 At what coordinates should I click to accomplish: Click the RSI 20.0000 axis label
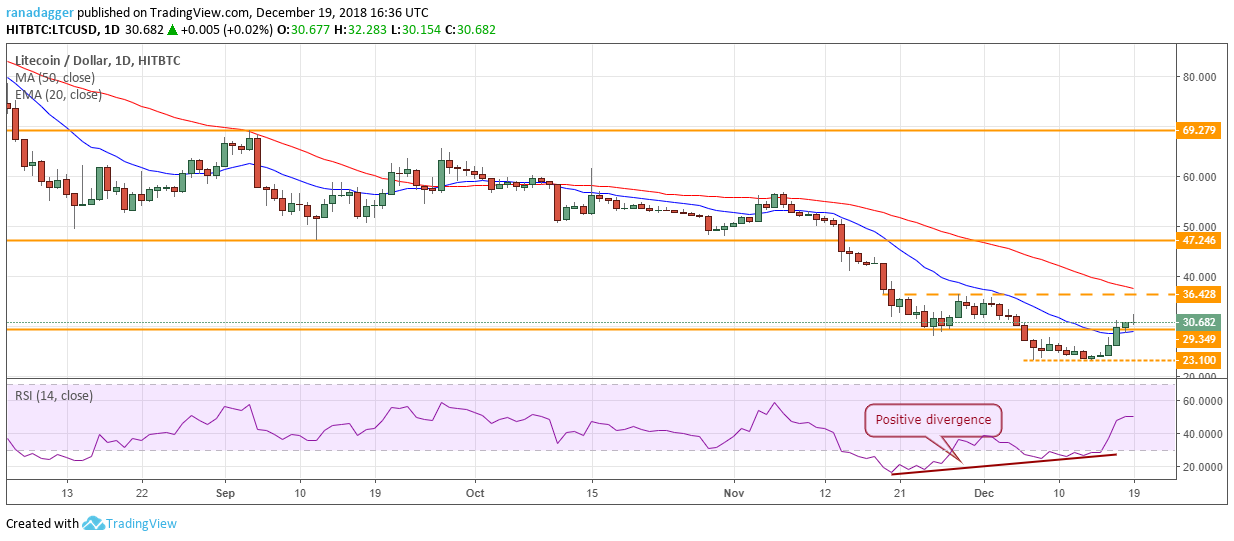[1202, 467]
